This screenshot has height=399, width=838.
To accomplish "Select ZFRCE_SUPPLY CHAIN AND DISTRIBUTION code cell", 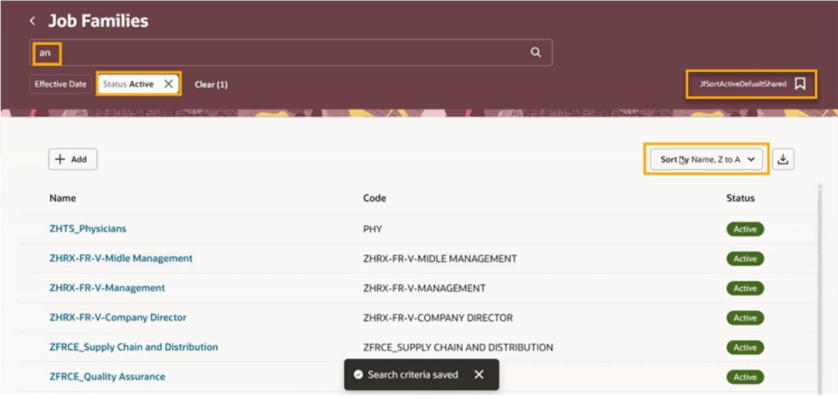I will (458, 348).
